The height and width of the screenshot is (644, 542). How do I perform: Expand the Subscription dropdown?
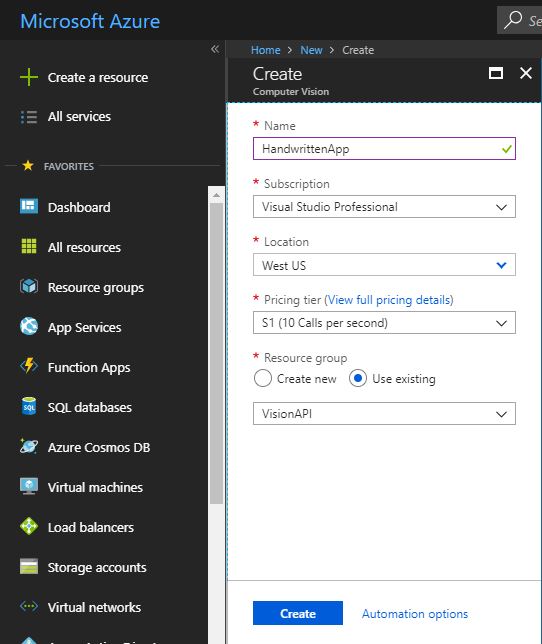(x=384, y=207)
